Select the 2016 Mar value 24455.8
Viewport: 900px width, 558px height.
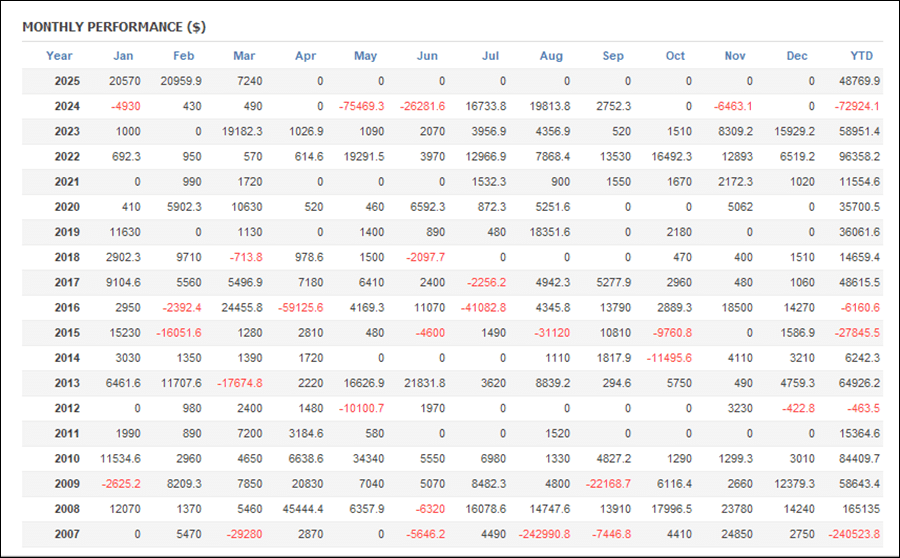pos(242,308)
